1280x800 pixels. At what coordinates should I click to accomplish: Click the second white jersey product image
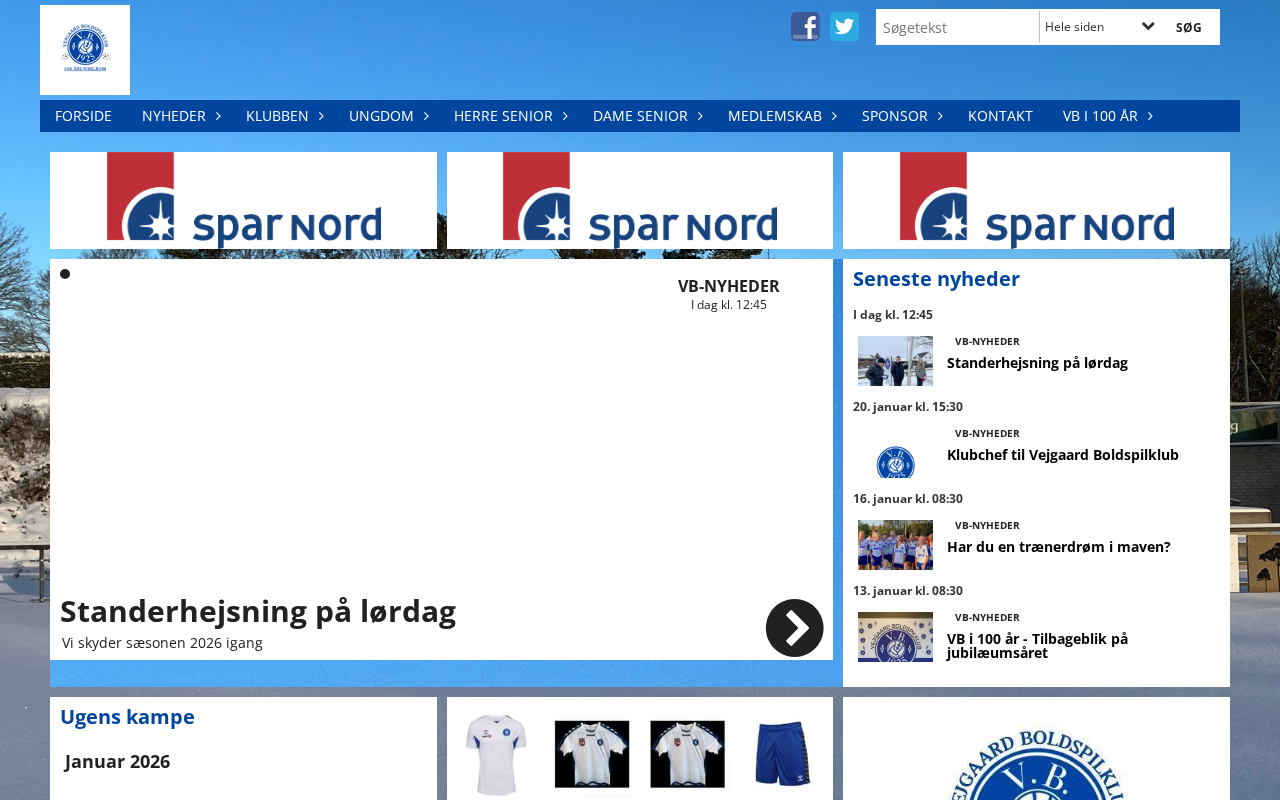(592, 754)
